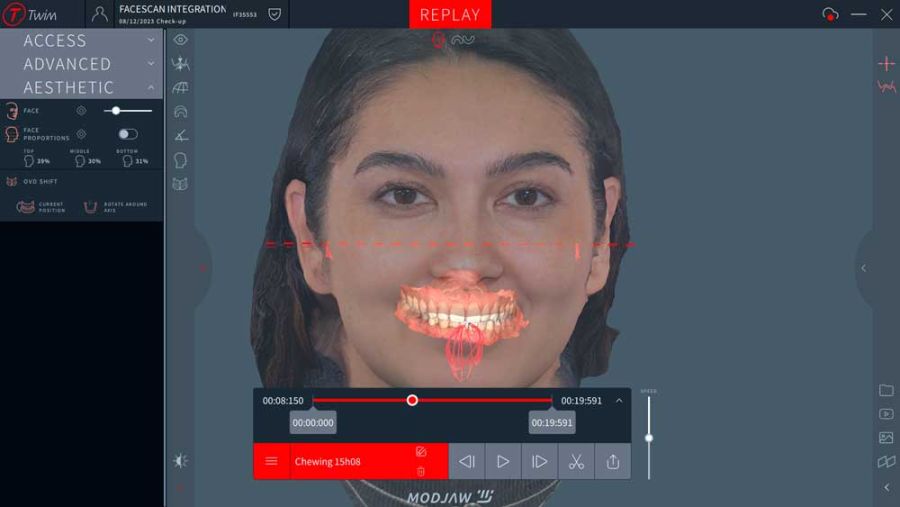Image resolution: width=900 pixels, height=507 pixels.
Task: Click the export share icon in playback bar
Action: point(613,461)
